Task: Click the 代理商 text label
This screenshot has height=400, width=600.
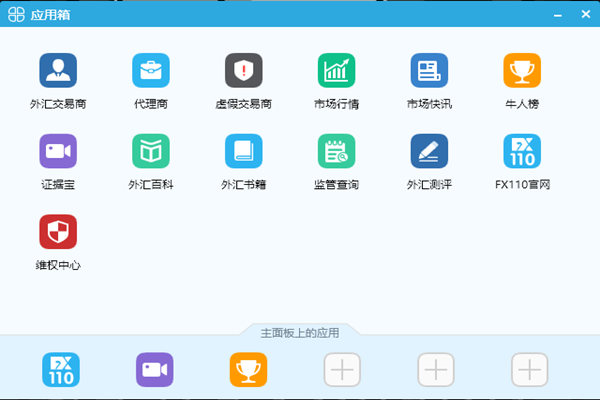Action: (x=151, y=104)
